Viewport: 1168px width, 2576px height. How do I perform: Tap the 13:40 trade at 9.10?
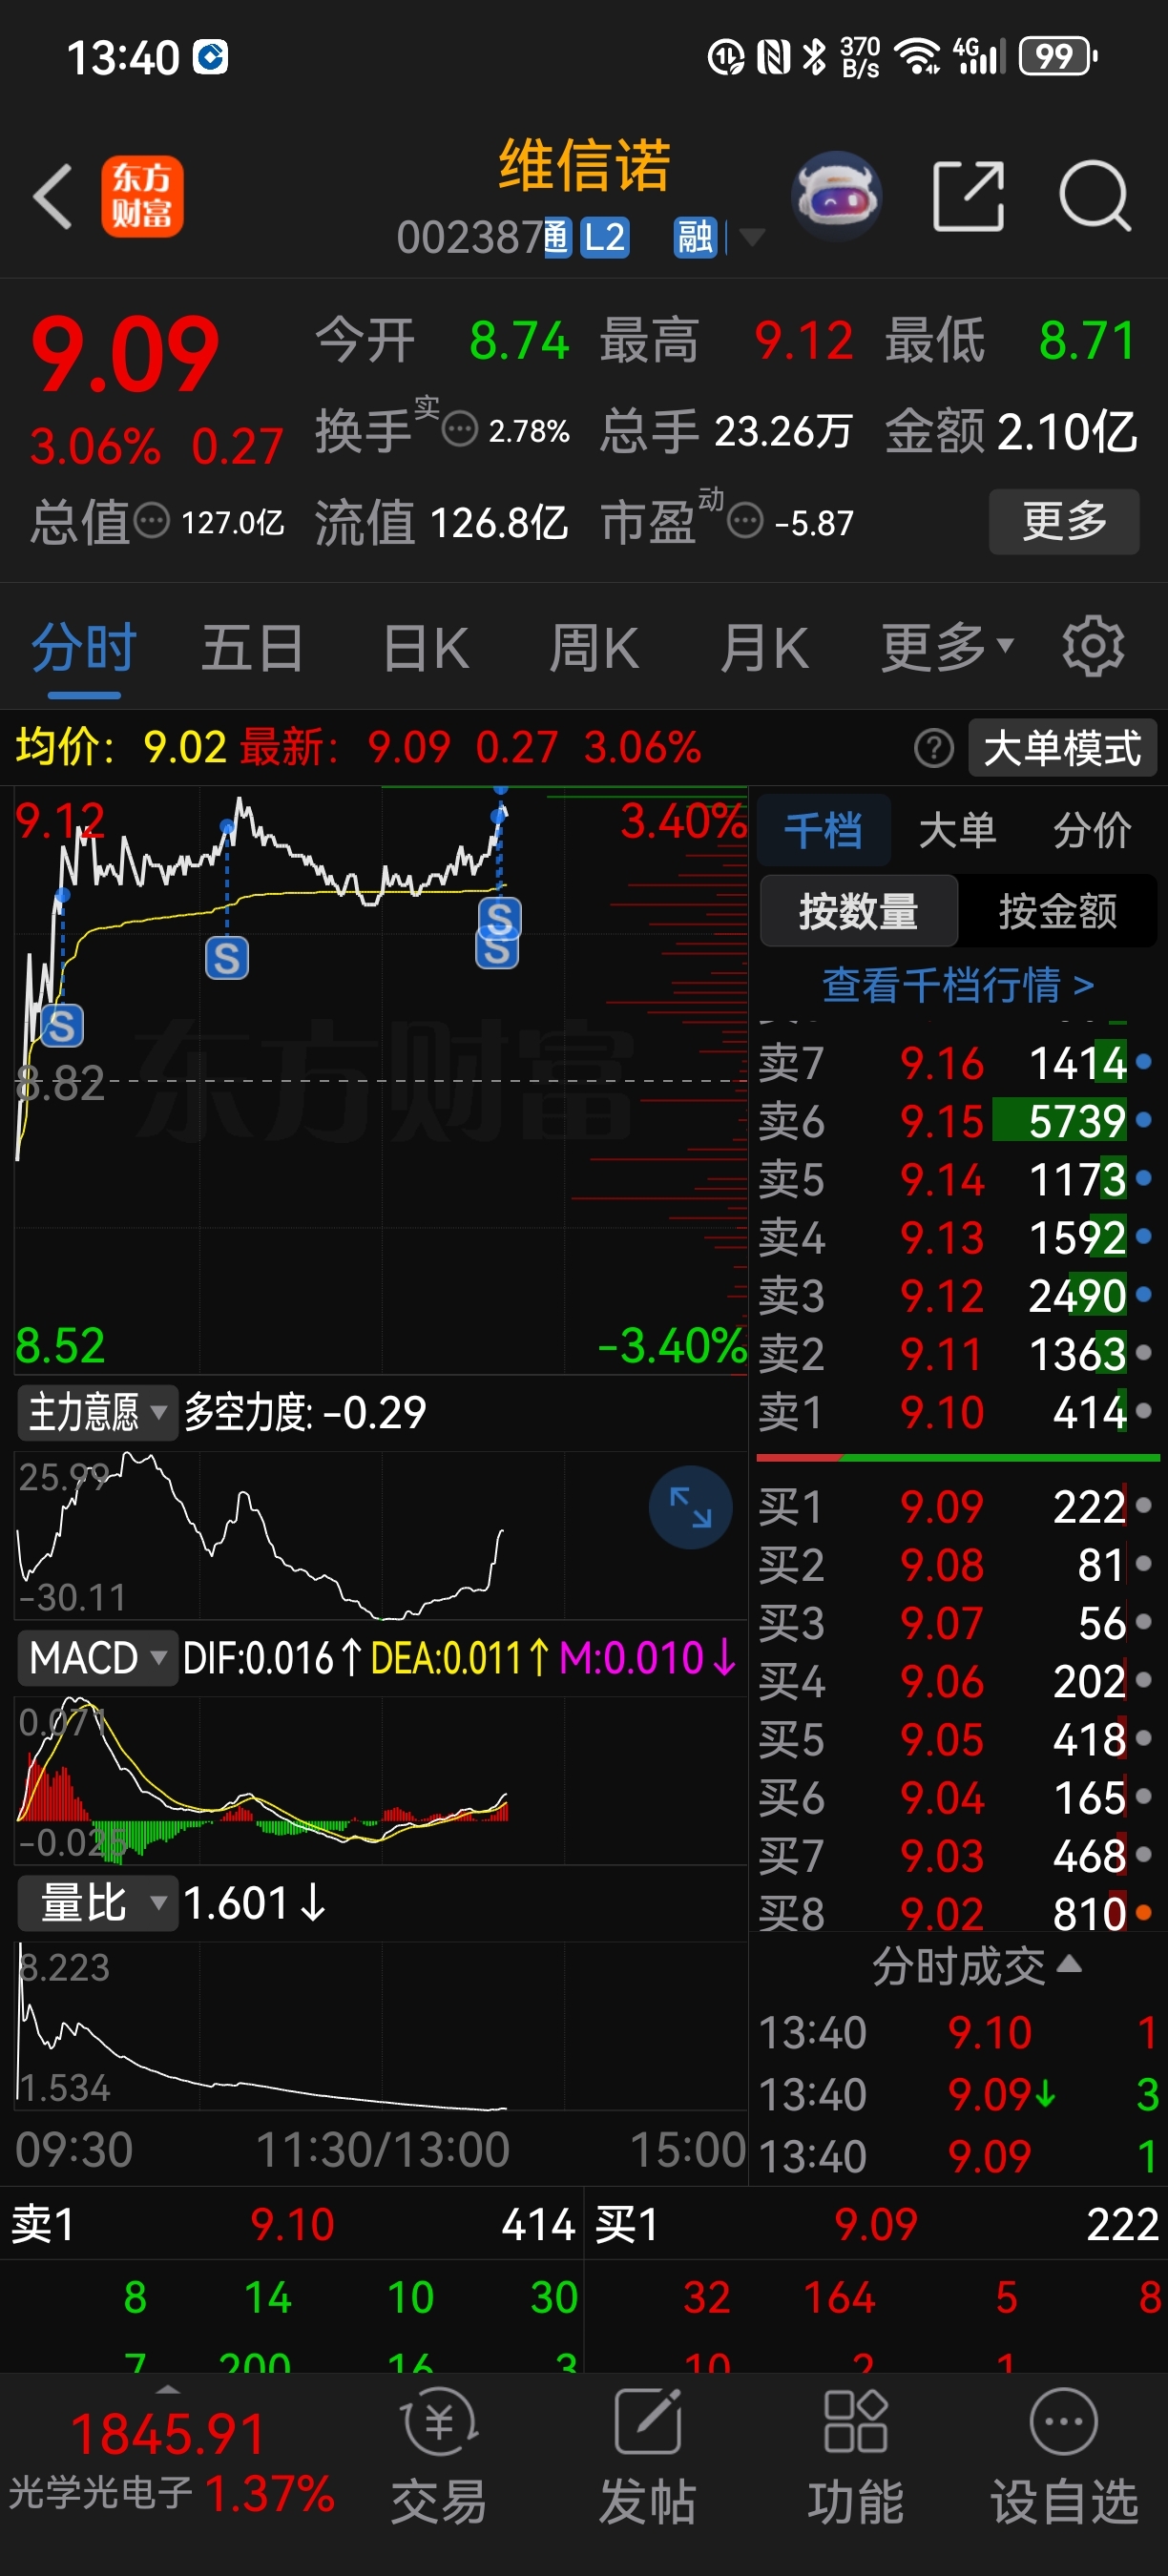pos(957,2032)
